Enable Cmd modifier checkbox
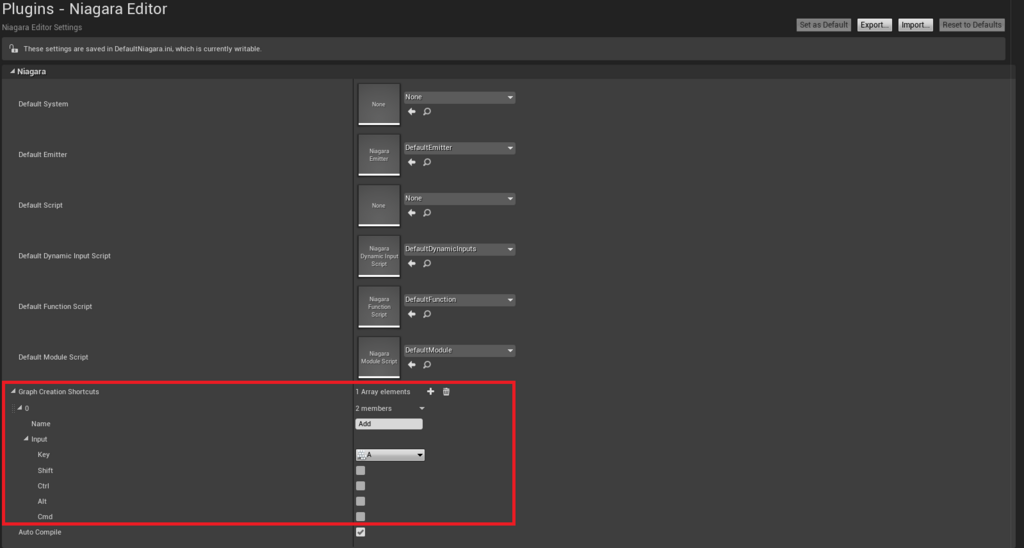 [x=360, y=517]
